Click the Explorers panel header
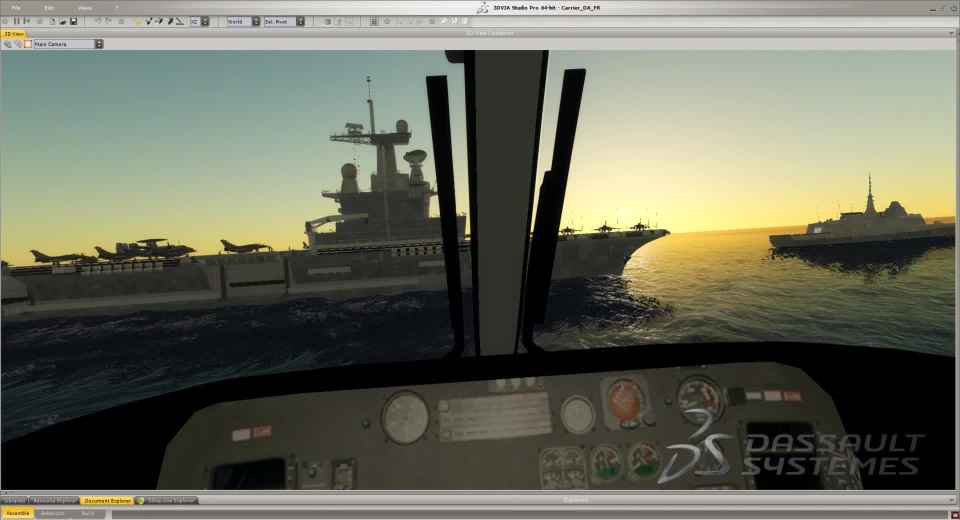Viewport: 960px width, 520px height. click(x=576, y=500)
